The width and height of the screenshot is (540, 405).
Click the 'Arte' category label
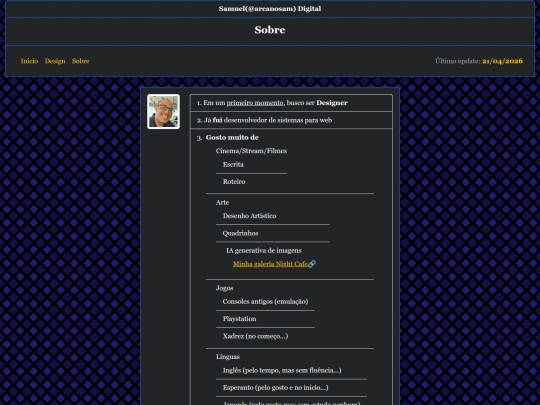(x=222, y=202)
